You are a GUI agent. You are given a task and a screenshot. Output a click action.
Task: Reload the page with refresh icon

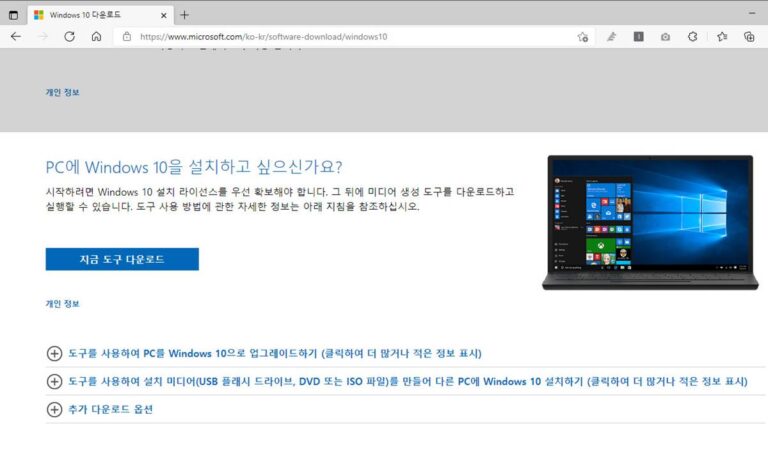pos(70,37)
